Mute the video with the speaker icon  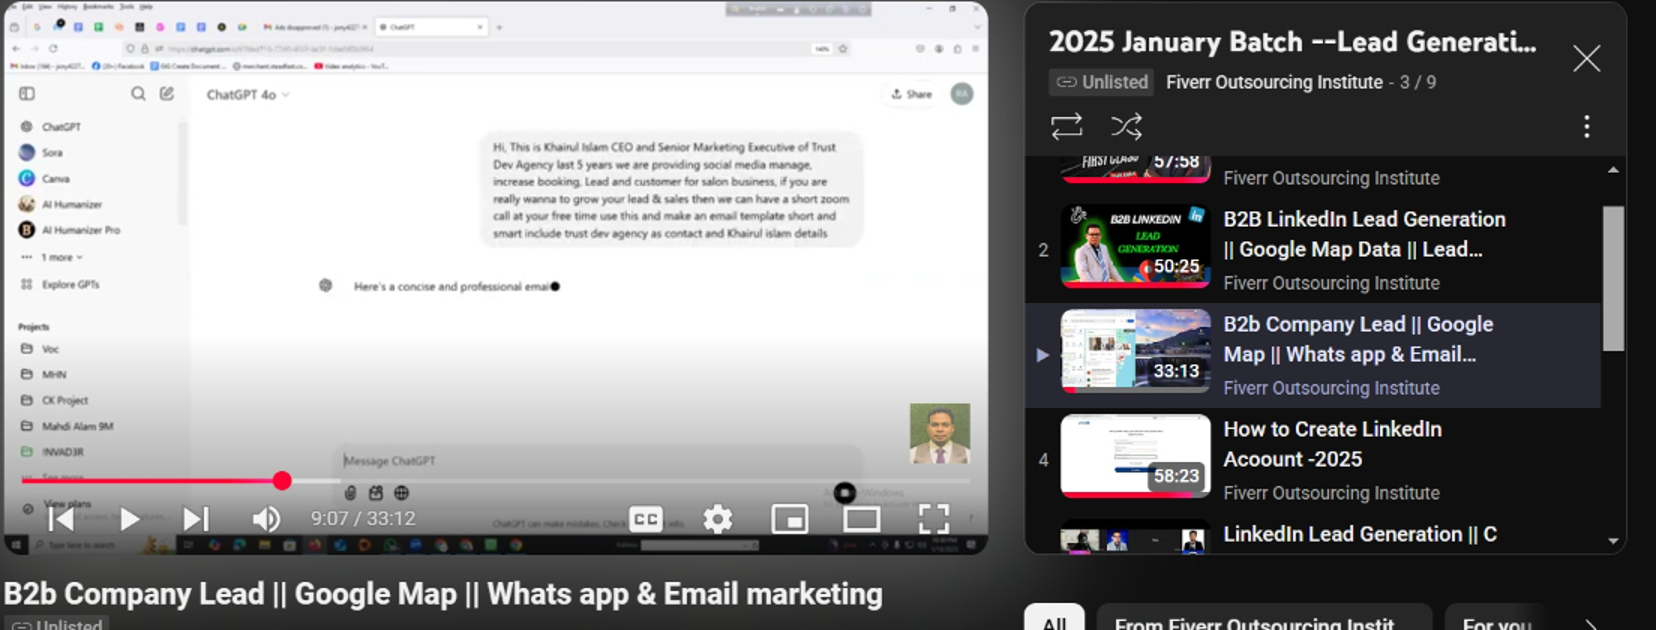point(266,519)
